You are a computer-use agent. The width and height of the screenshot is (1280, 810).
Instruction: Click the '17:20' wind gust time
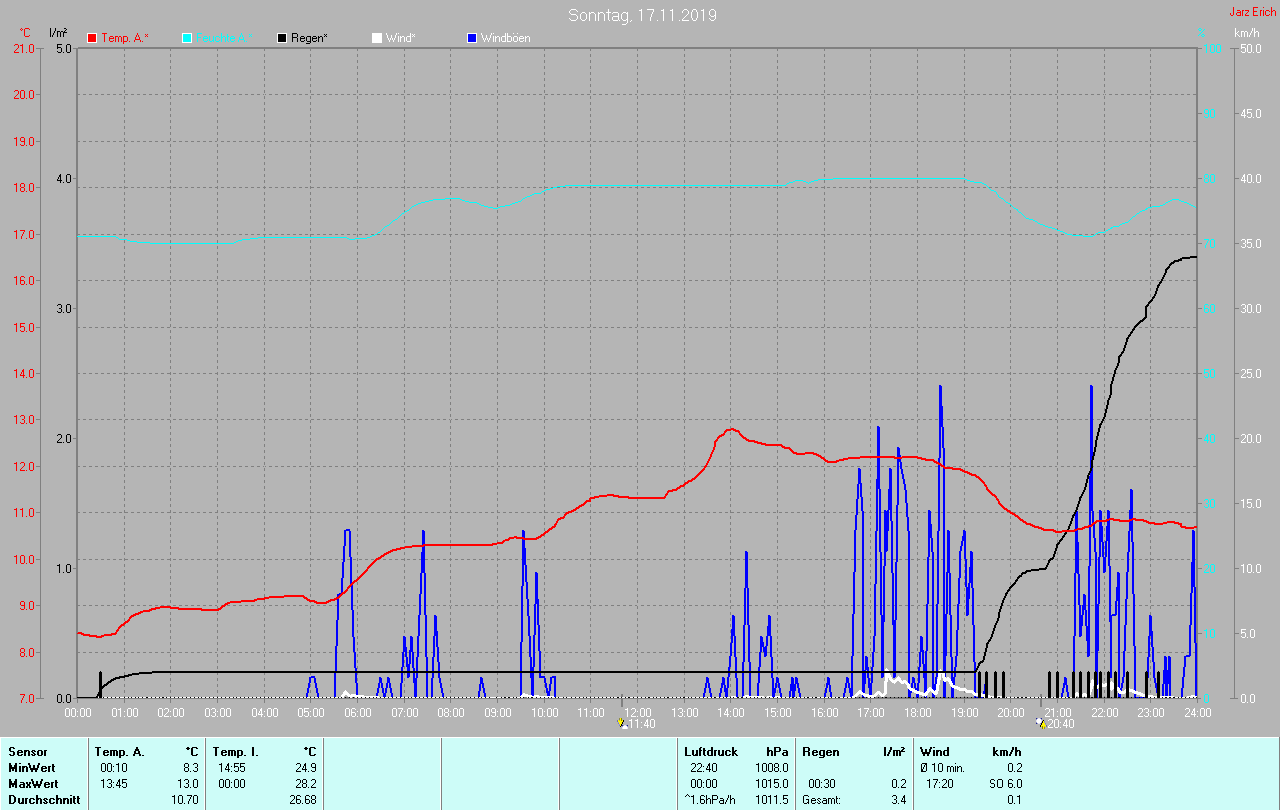click(940, 783)
